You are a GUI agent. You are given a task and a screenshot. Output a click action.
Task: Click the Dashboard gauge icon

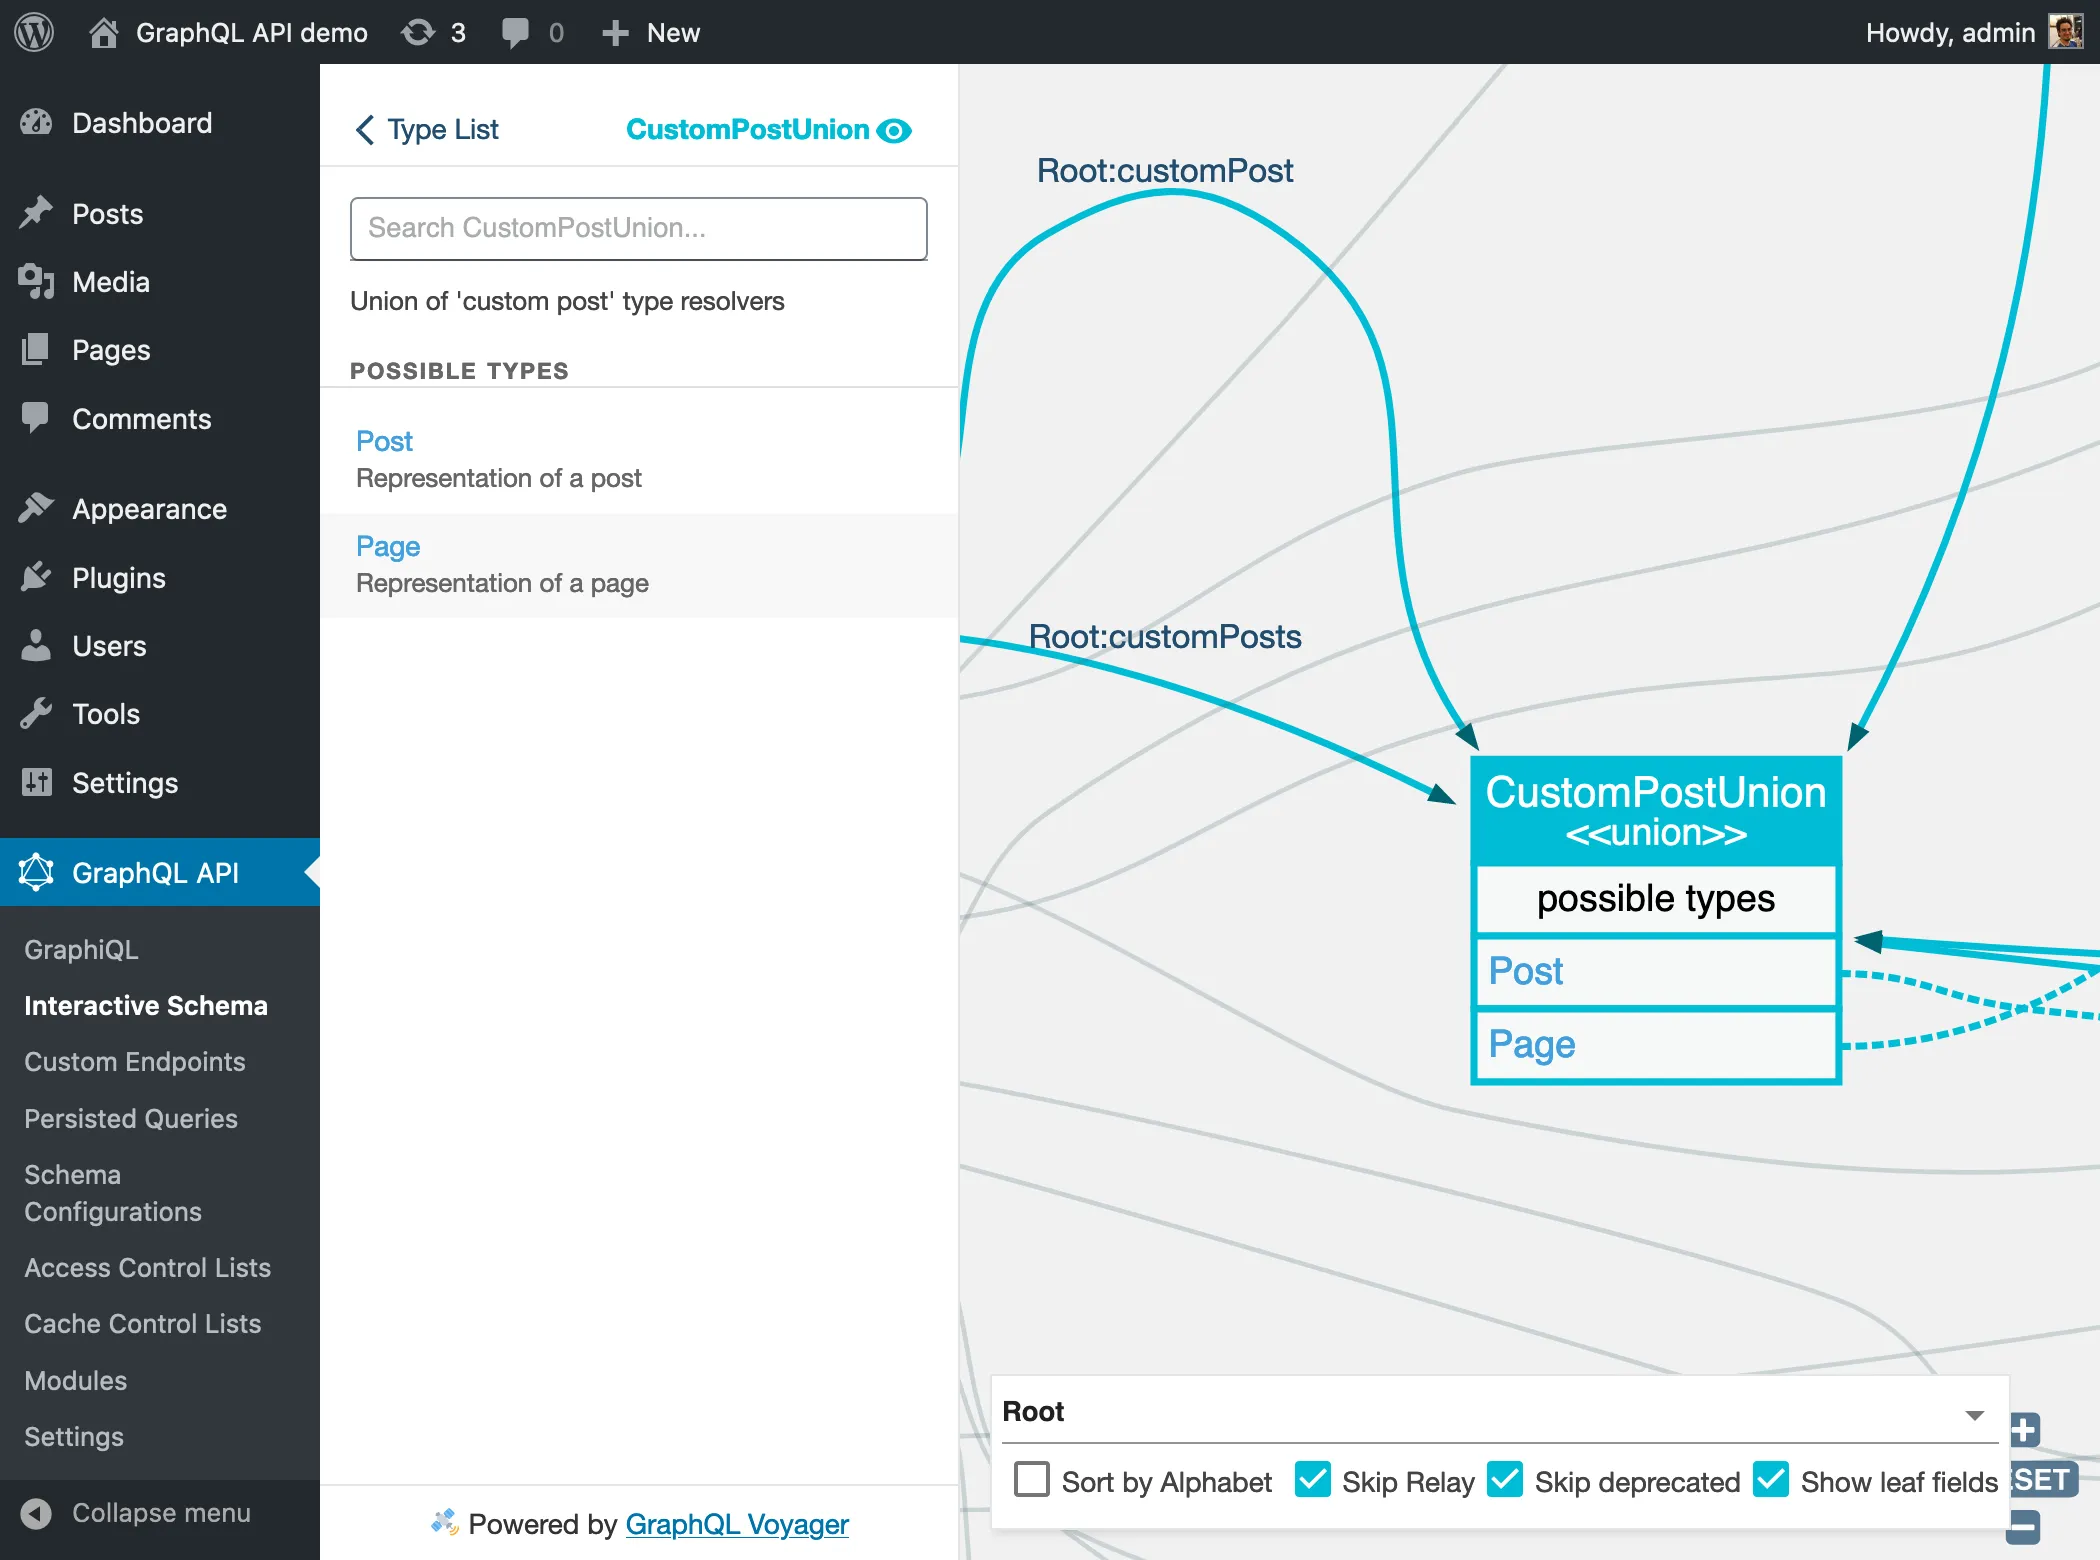(36, 123)
